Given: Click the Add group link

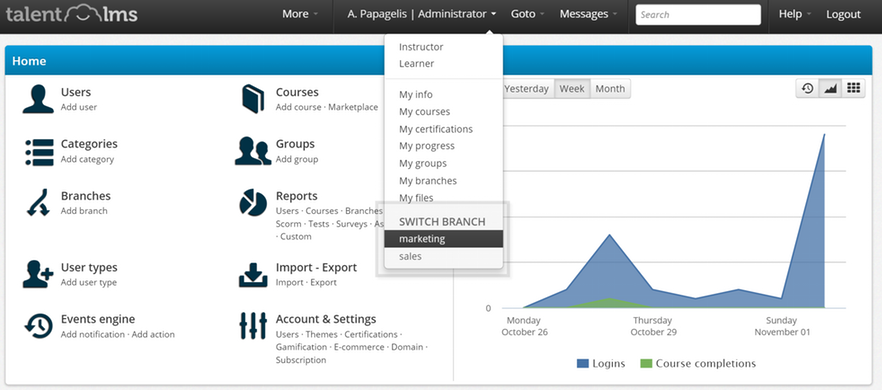Looking at the screenshot, I should 297,159.
